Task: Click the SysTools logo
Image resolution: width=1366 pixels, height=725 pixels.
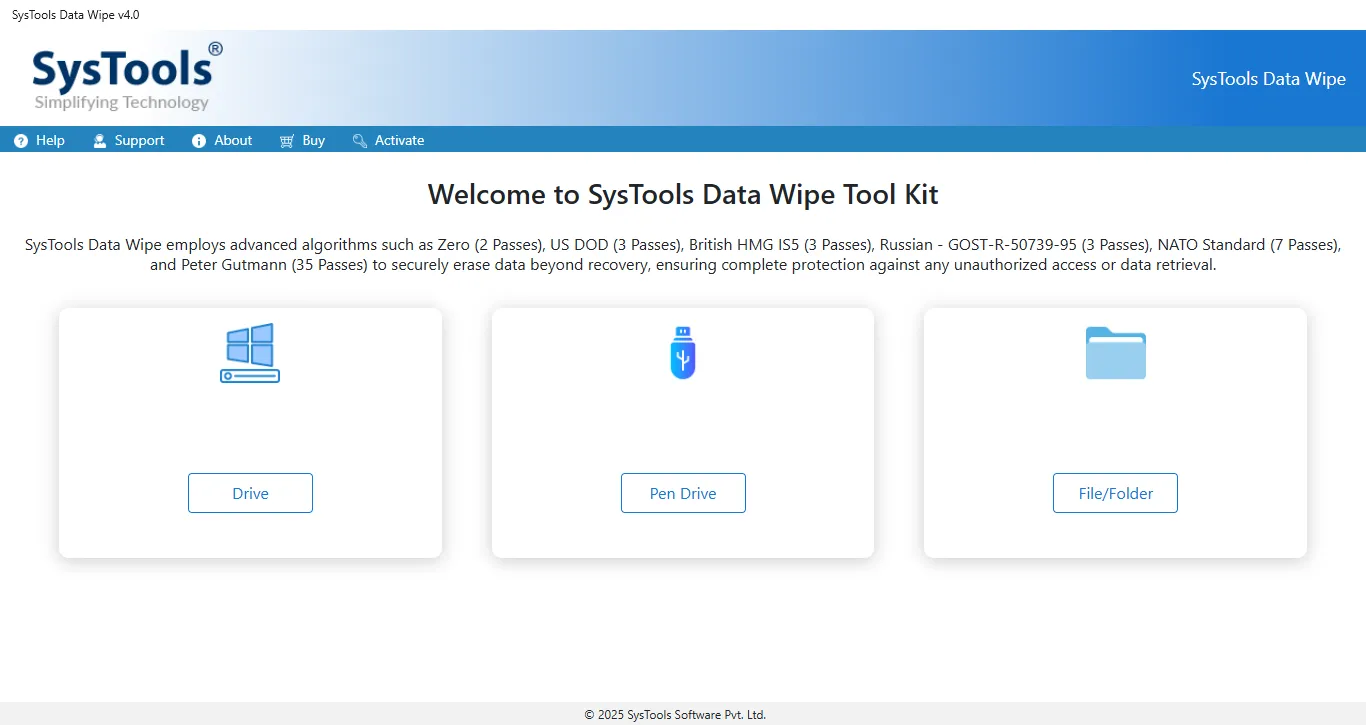Action: [127, 77]
